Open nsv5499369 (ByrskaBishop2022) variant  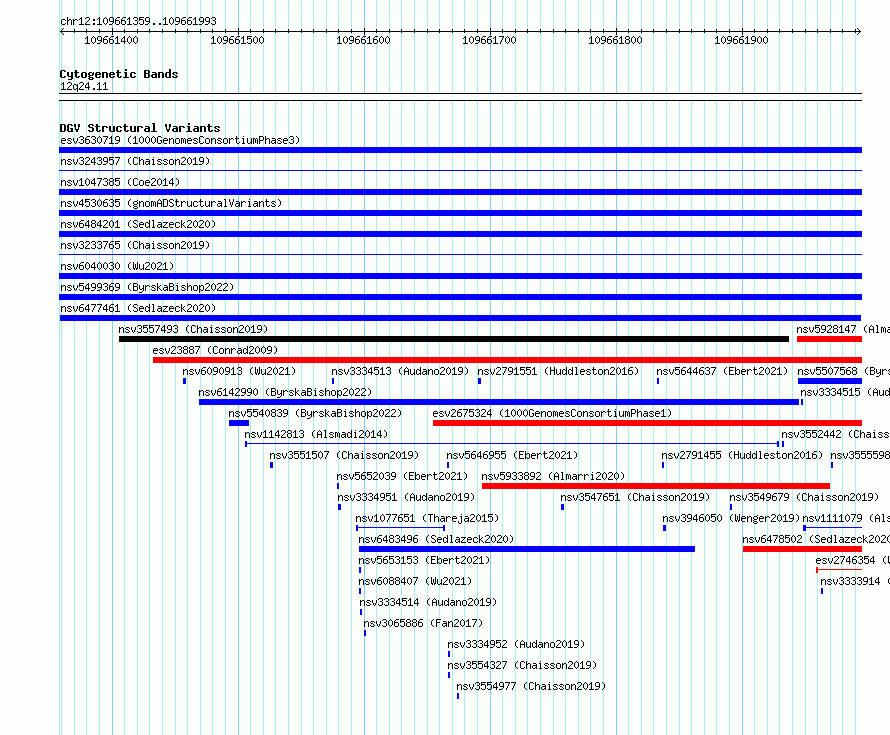(x=147, y=287)
